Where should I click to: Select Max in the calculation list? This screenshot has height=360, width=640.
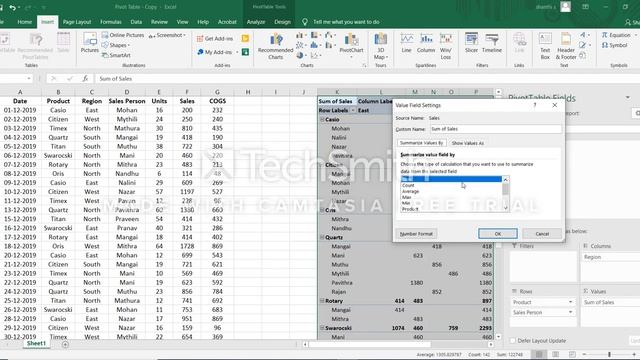point(451,197)
